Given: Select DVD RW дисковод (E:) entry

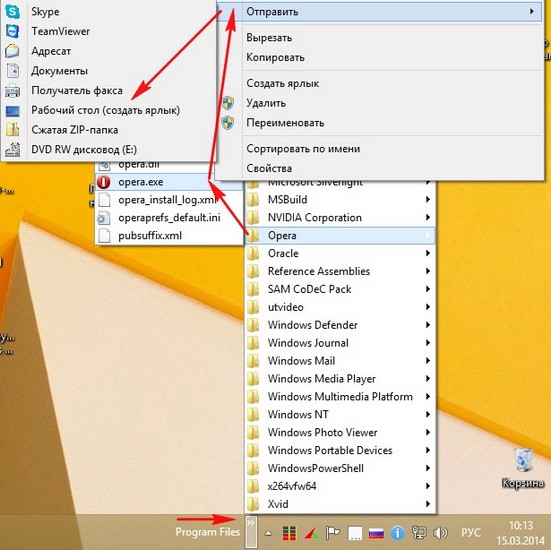Looking at the screenshot, I should (108, 150).
